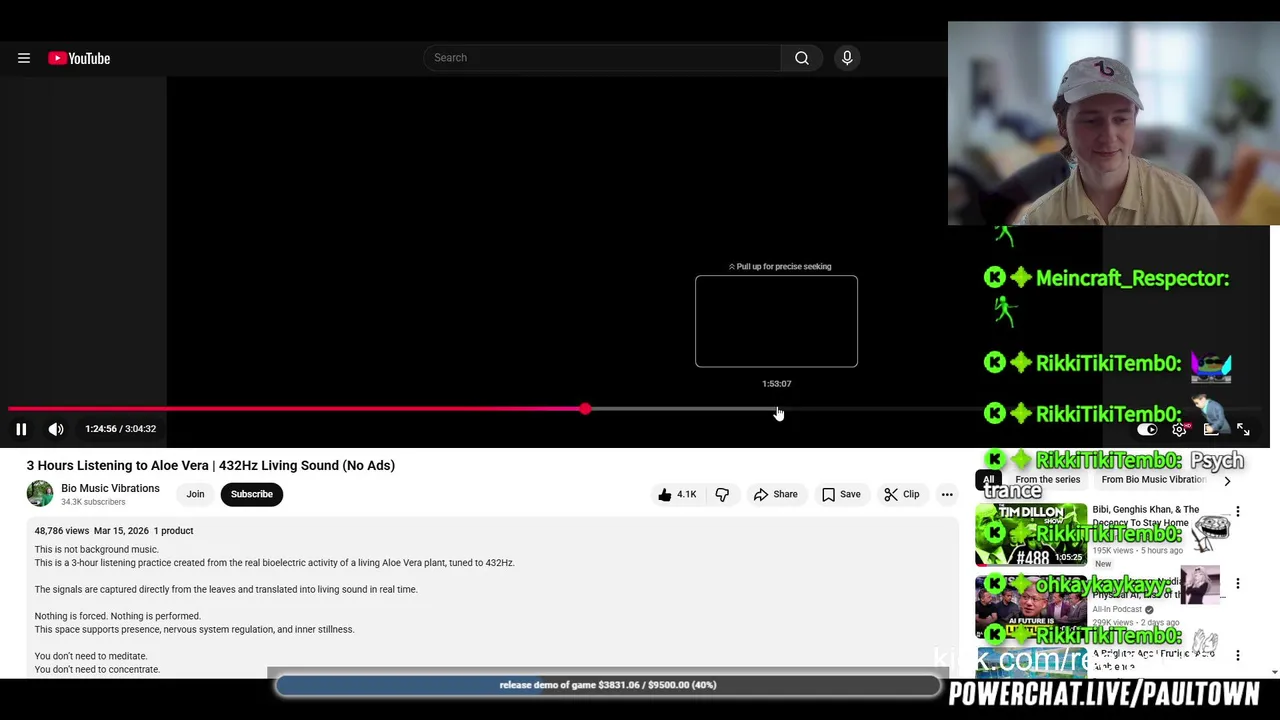
Task: Select the 'From the series' chip
Action: coord(1047,480)
